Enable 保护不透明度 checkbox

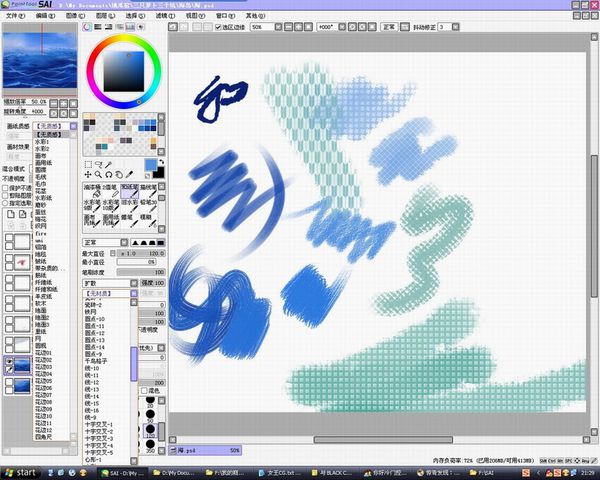(5, 188)
